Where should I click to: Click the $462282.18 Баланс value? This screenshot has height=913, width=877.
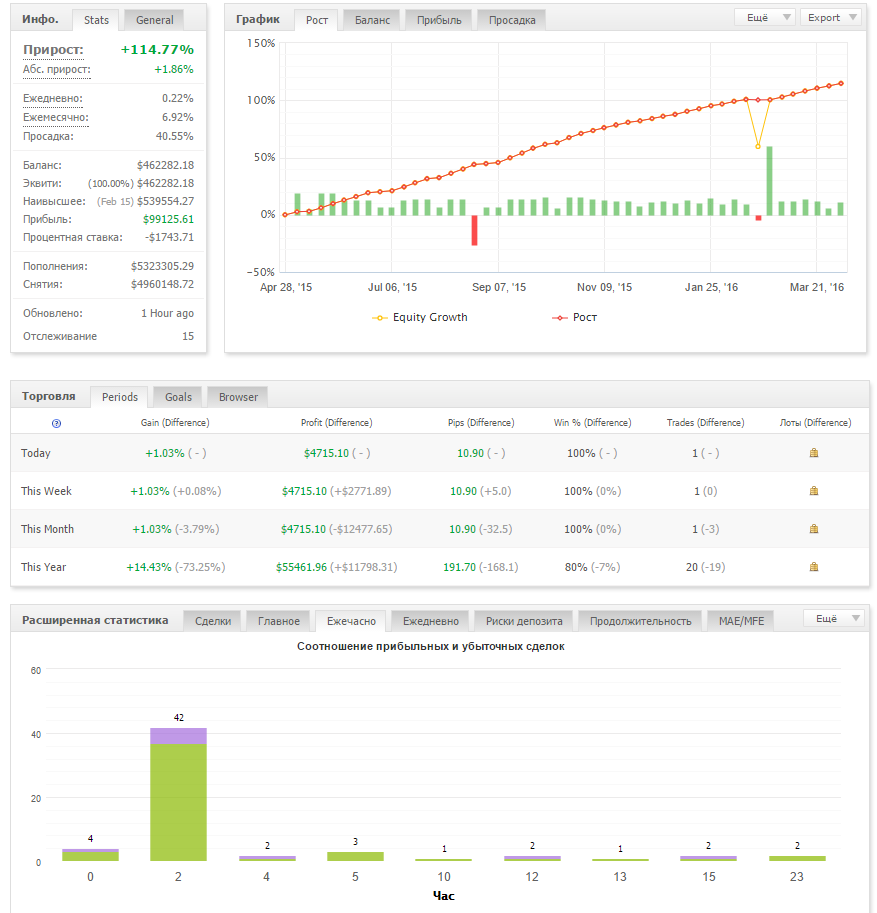[x=165, y=165]
